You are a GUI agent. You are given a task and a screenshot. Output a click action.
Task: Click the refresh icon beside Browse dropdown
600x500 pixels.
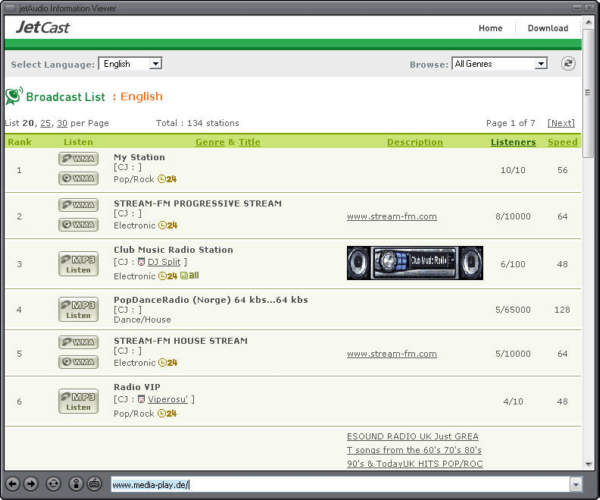tap(568, 64)
